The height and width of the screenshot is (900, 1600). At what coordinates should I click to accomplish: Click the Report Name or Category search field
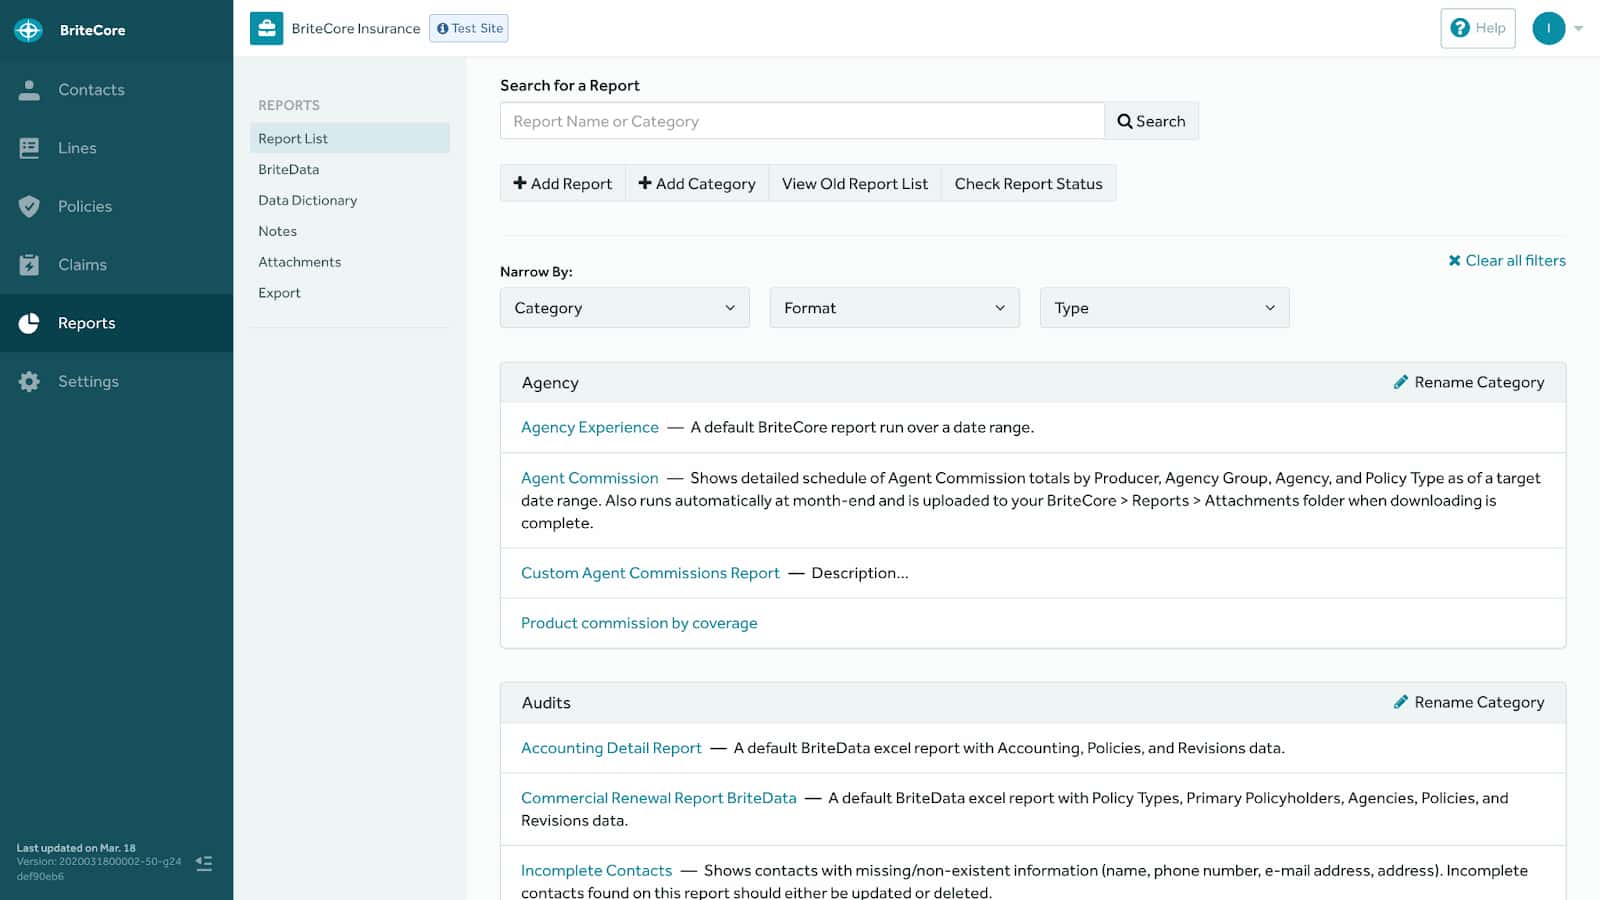click(802, 121)
